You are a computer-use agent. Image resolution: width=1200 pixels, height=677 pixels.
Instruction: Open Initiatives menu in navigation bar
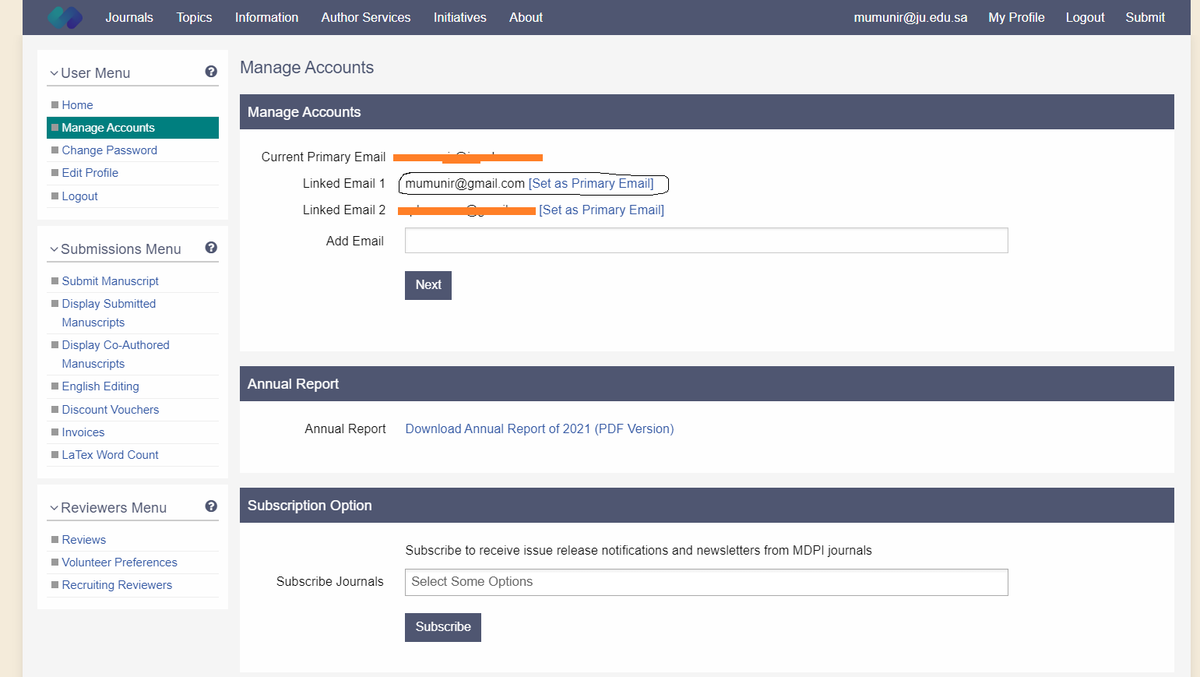tap(460, 17)
